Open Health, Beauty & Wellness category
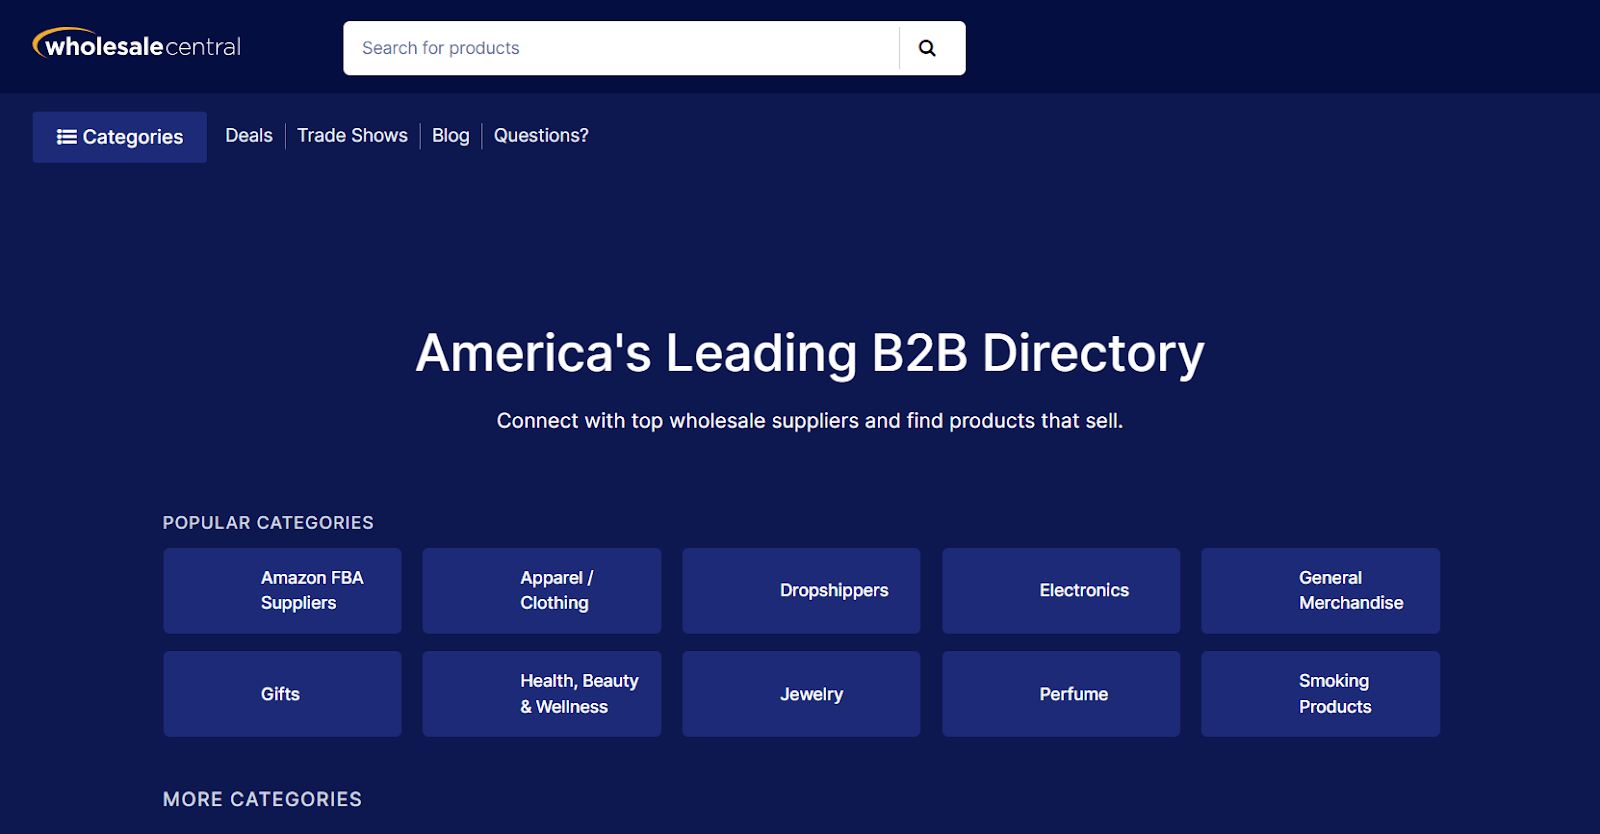The height and width of the screenshot is (834, 1600). click(541, 694)
